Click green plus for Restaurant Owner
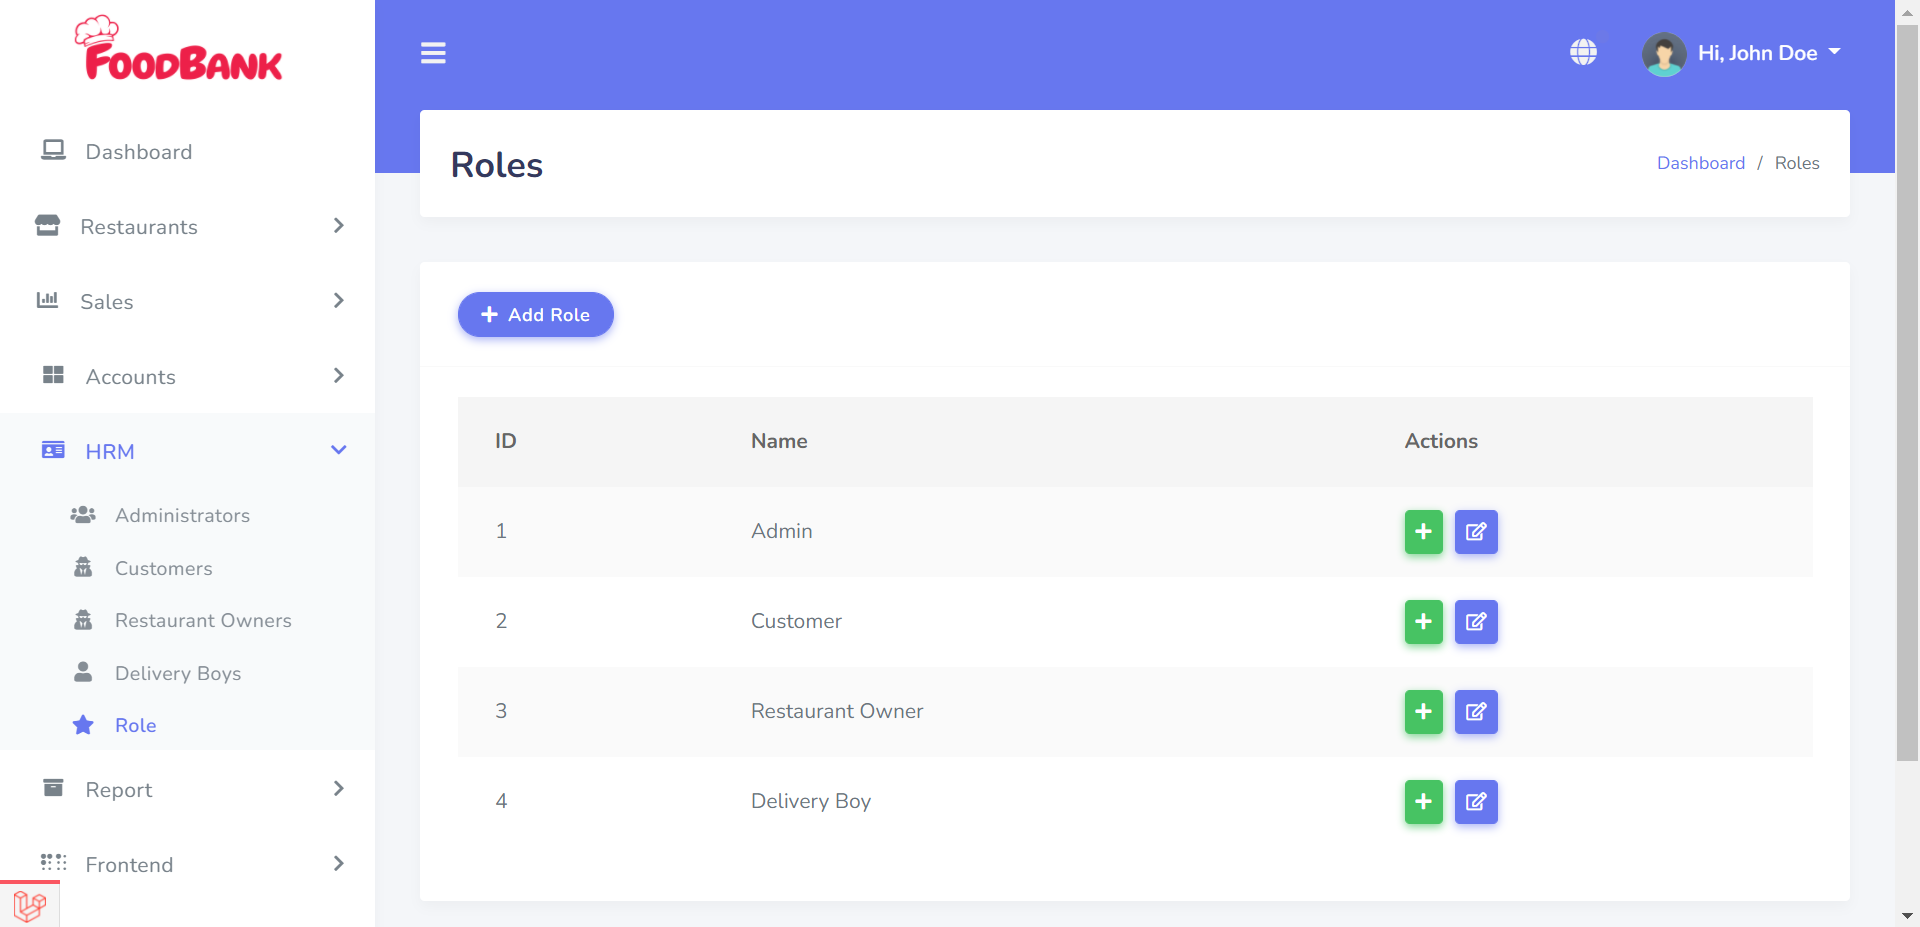 (x=1424, y=712)
